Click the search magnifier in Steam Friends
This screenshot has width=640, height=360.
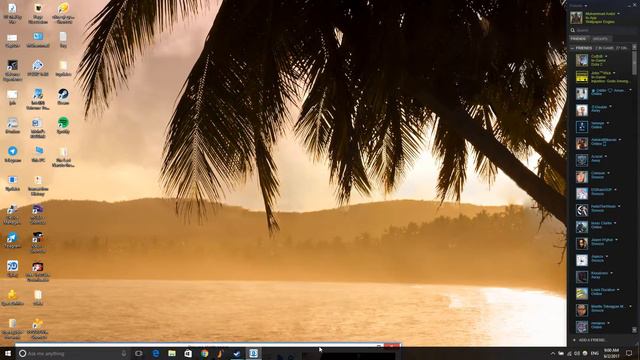tap(573, 30)
